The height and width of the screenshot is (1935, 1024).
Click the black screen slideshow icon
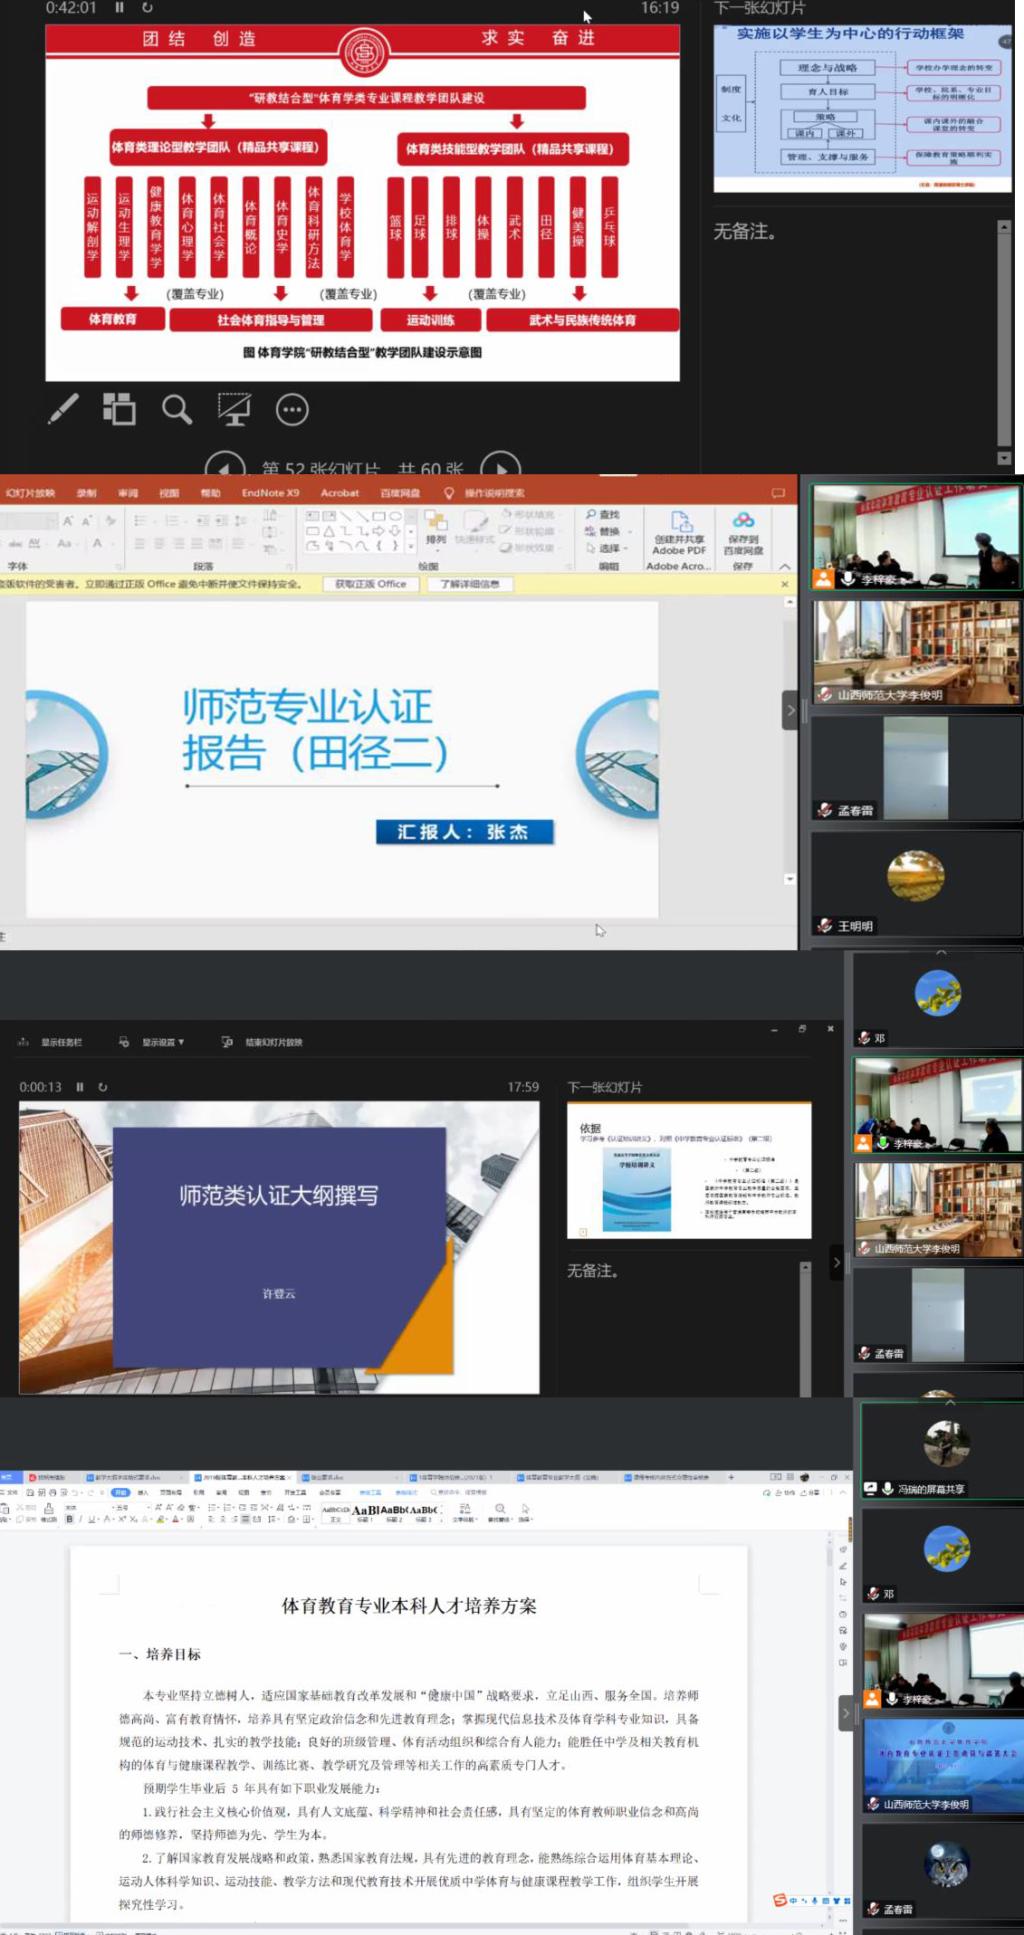click(234, 409)
